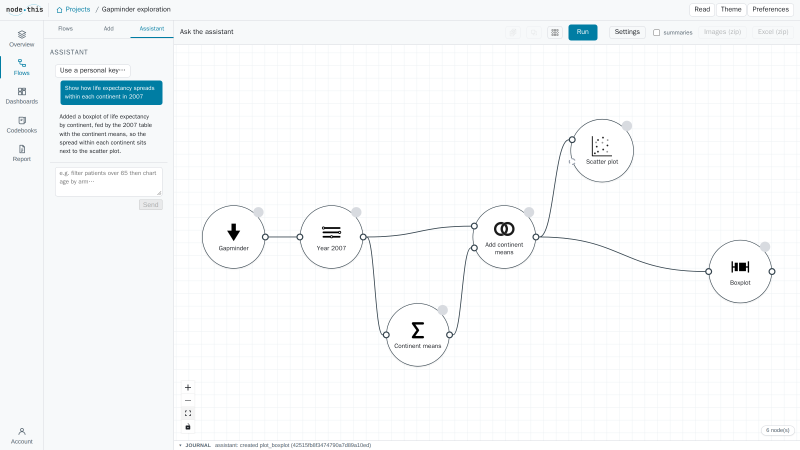Screen dimensions: 800x450
Task: Switch to the Add tab
Action: [x=109, y=29]
